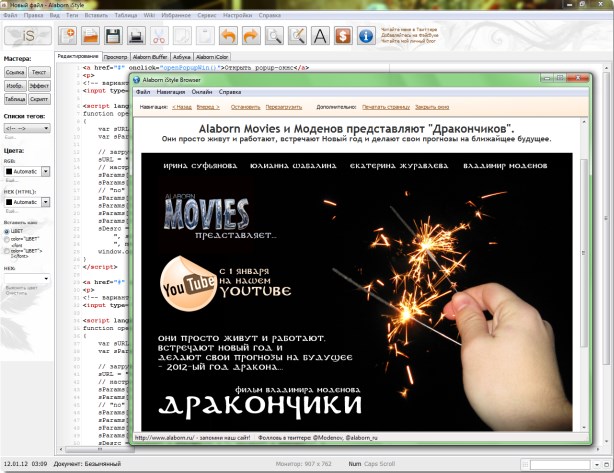The image size is (614, 473).
Task: Click the Paste clipboard icon
Action: (205, 36)
